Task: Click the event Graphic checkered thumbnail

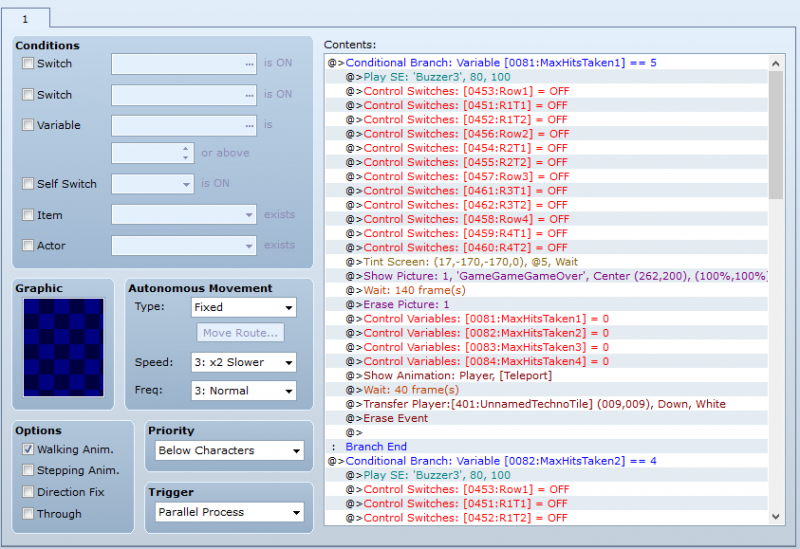Action: coord(63,347)
